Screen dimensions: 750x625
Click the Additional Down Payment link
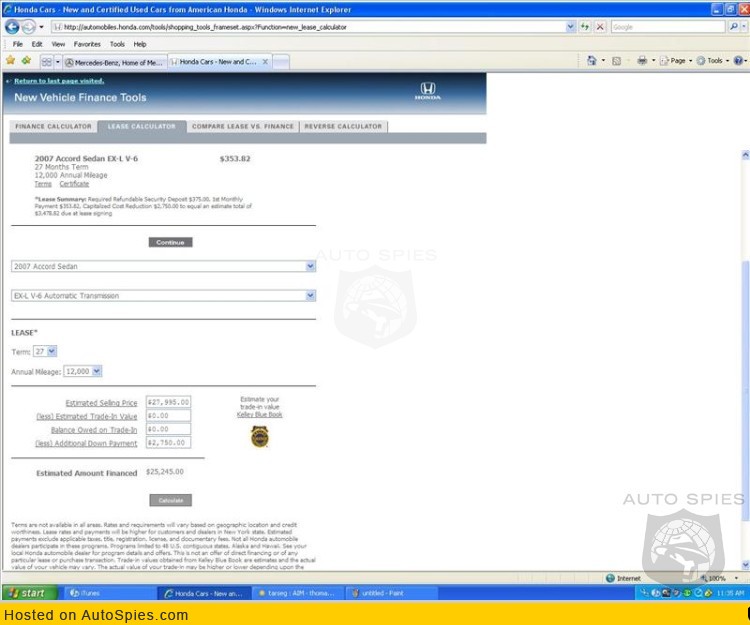click(x=86, y=443)
